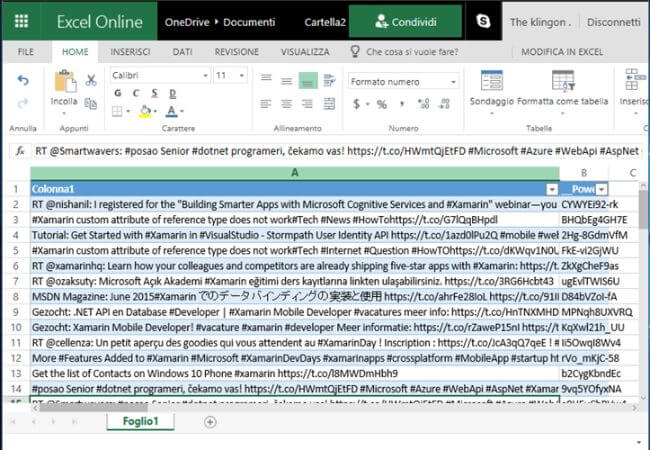Viewport: 650px width, 450px height.
Task: Apply percent number format
Action: coord(382,104)
